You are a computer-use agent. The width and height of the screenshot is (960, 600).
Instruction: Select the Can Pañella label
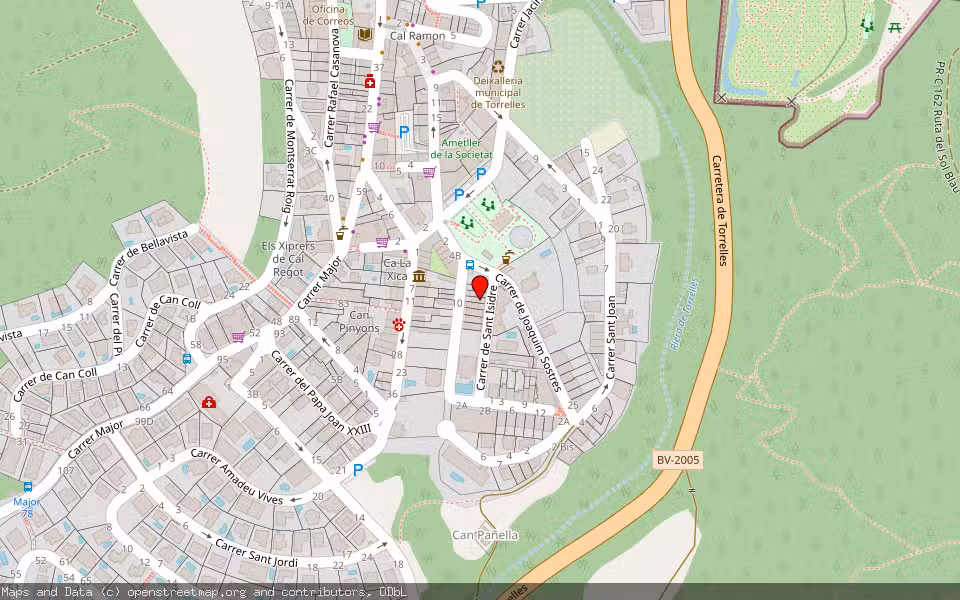pyautogui.click(x=485, y=535)
